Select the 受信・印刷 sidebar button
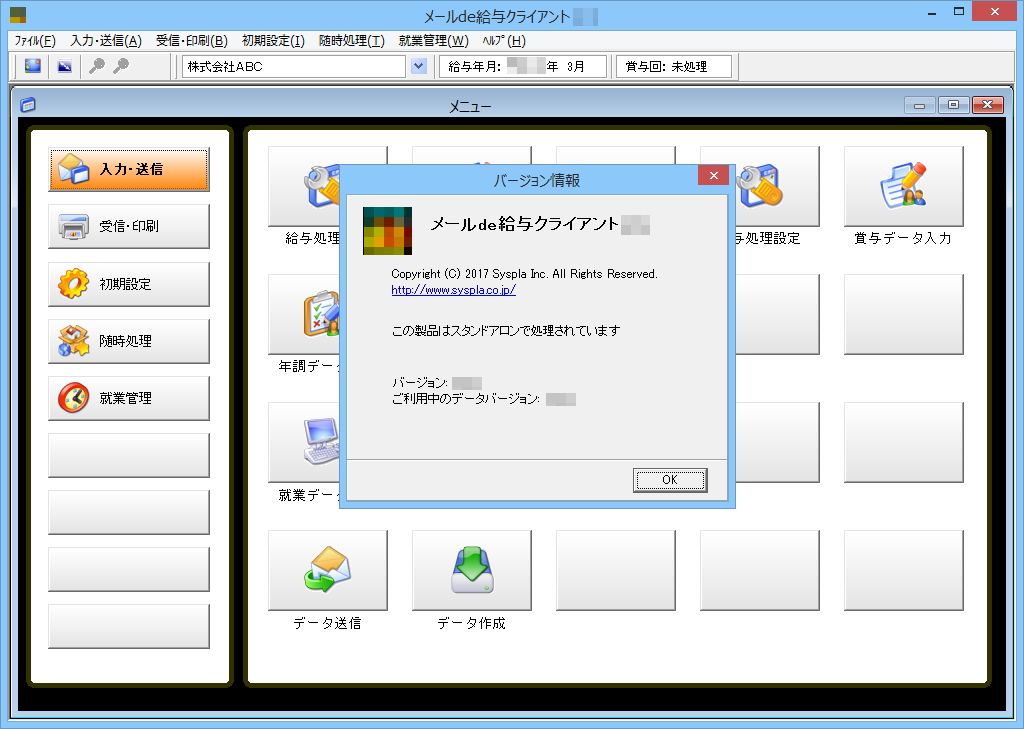 (129, 226)
